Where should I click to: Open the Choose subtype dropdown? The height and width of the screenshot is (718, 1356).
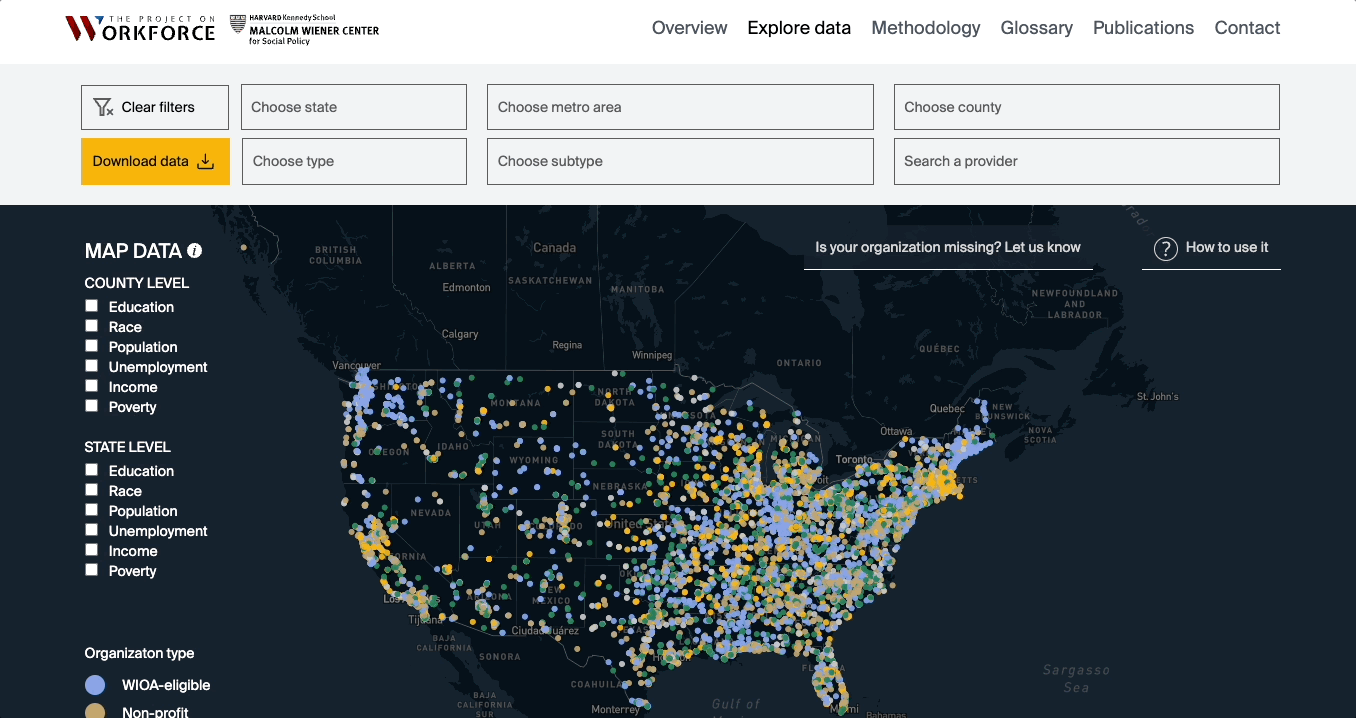click(679, 161)
